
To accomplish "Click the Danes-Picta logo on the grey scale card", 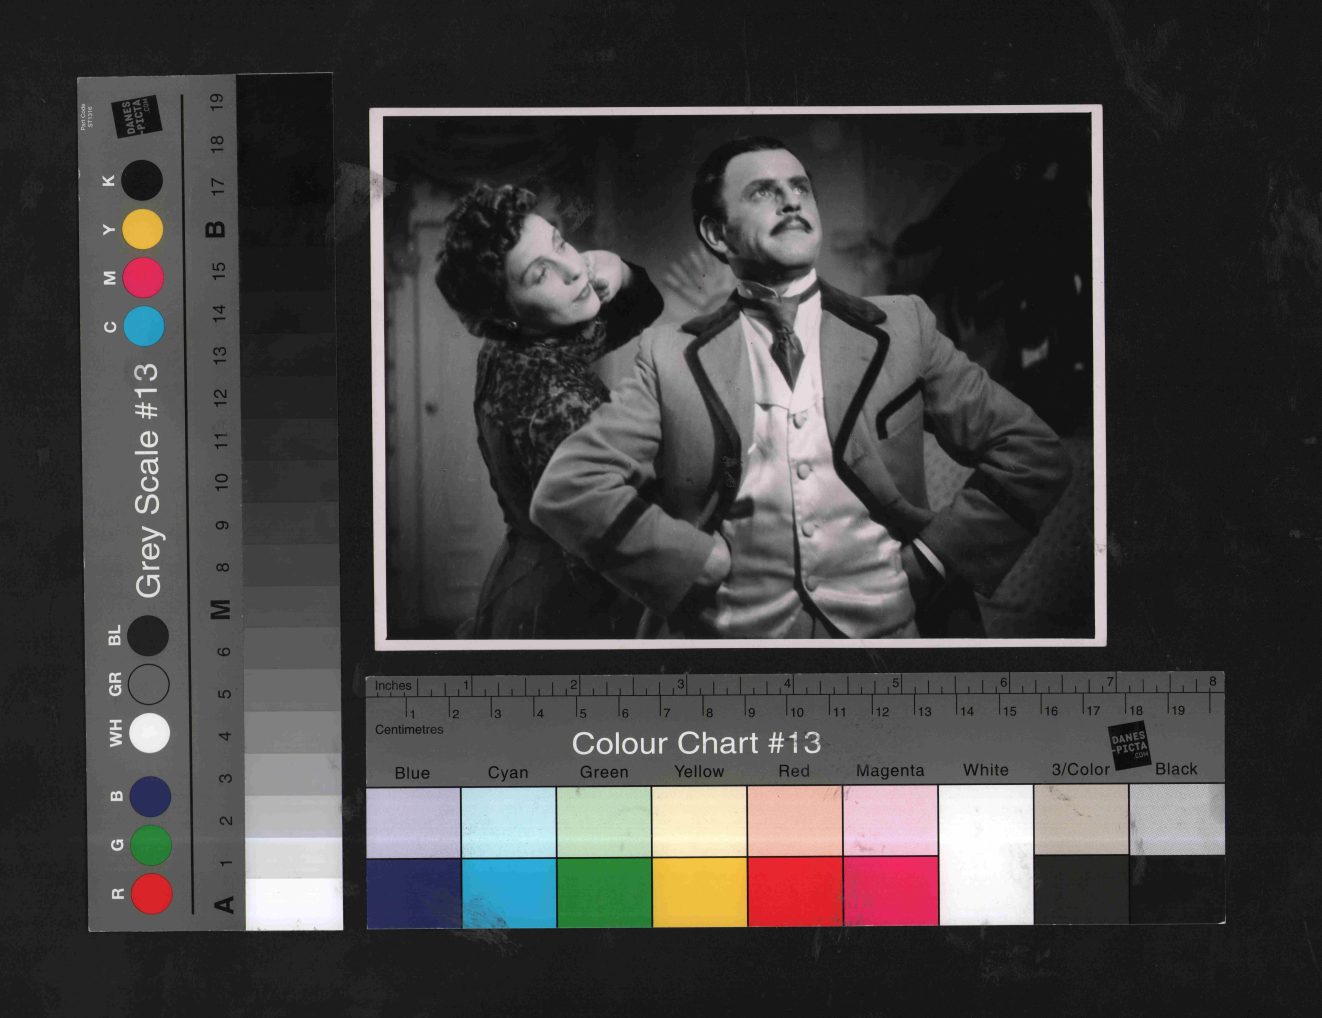I will tap(134, 117).
